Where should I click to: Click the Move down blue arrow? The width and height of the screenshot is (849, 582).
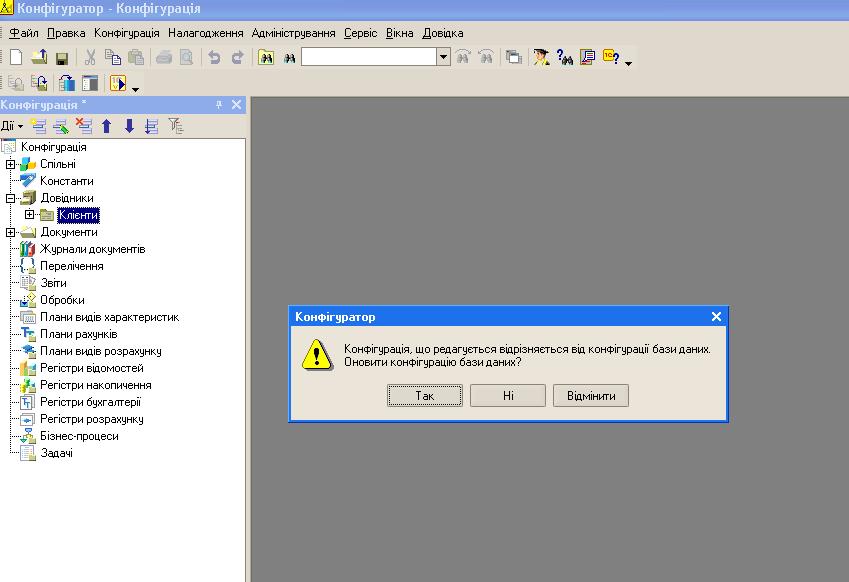coord(129,126)
